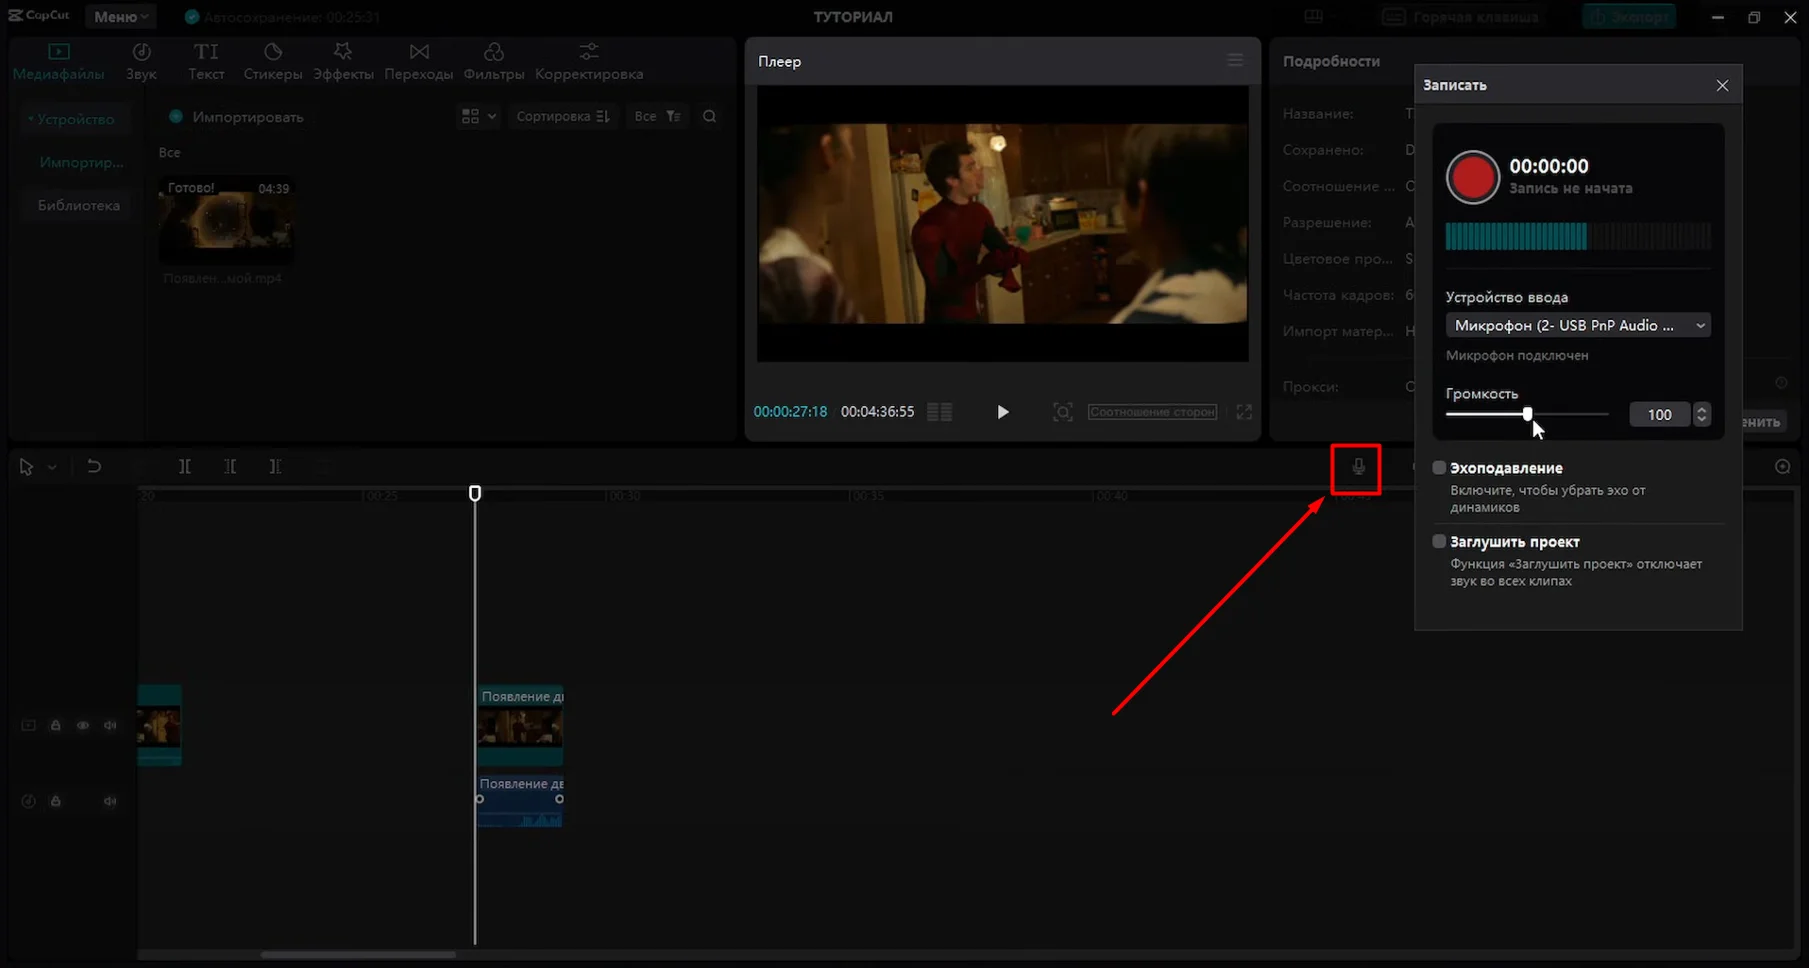Click the Импортировать button
This screenshot has width=1809, height=968.
(x=236, y=117)
